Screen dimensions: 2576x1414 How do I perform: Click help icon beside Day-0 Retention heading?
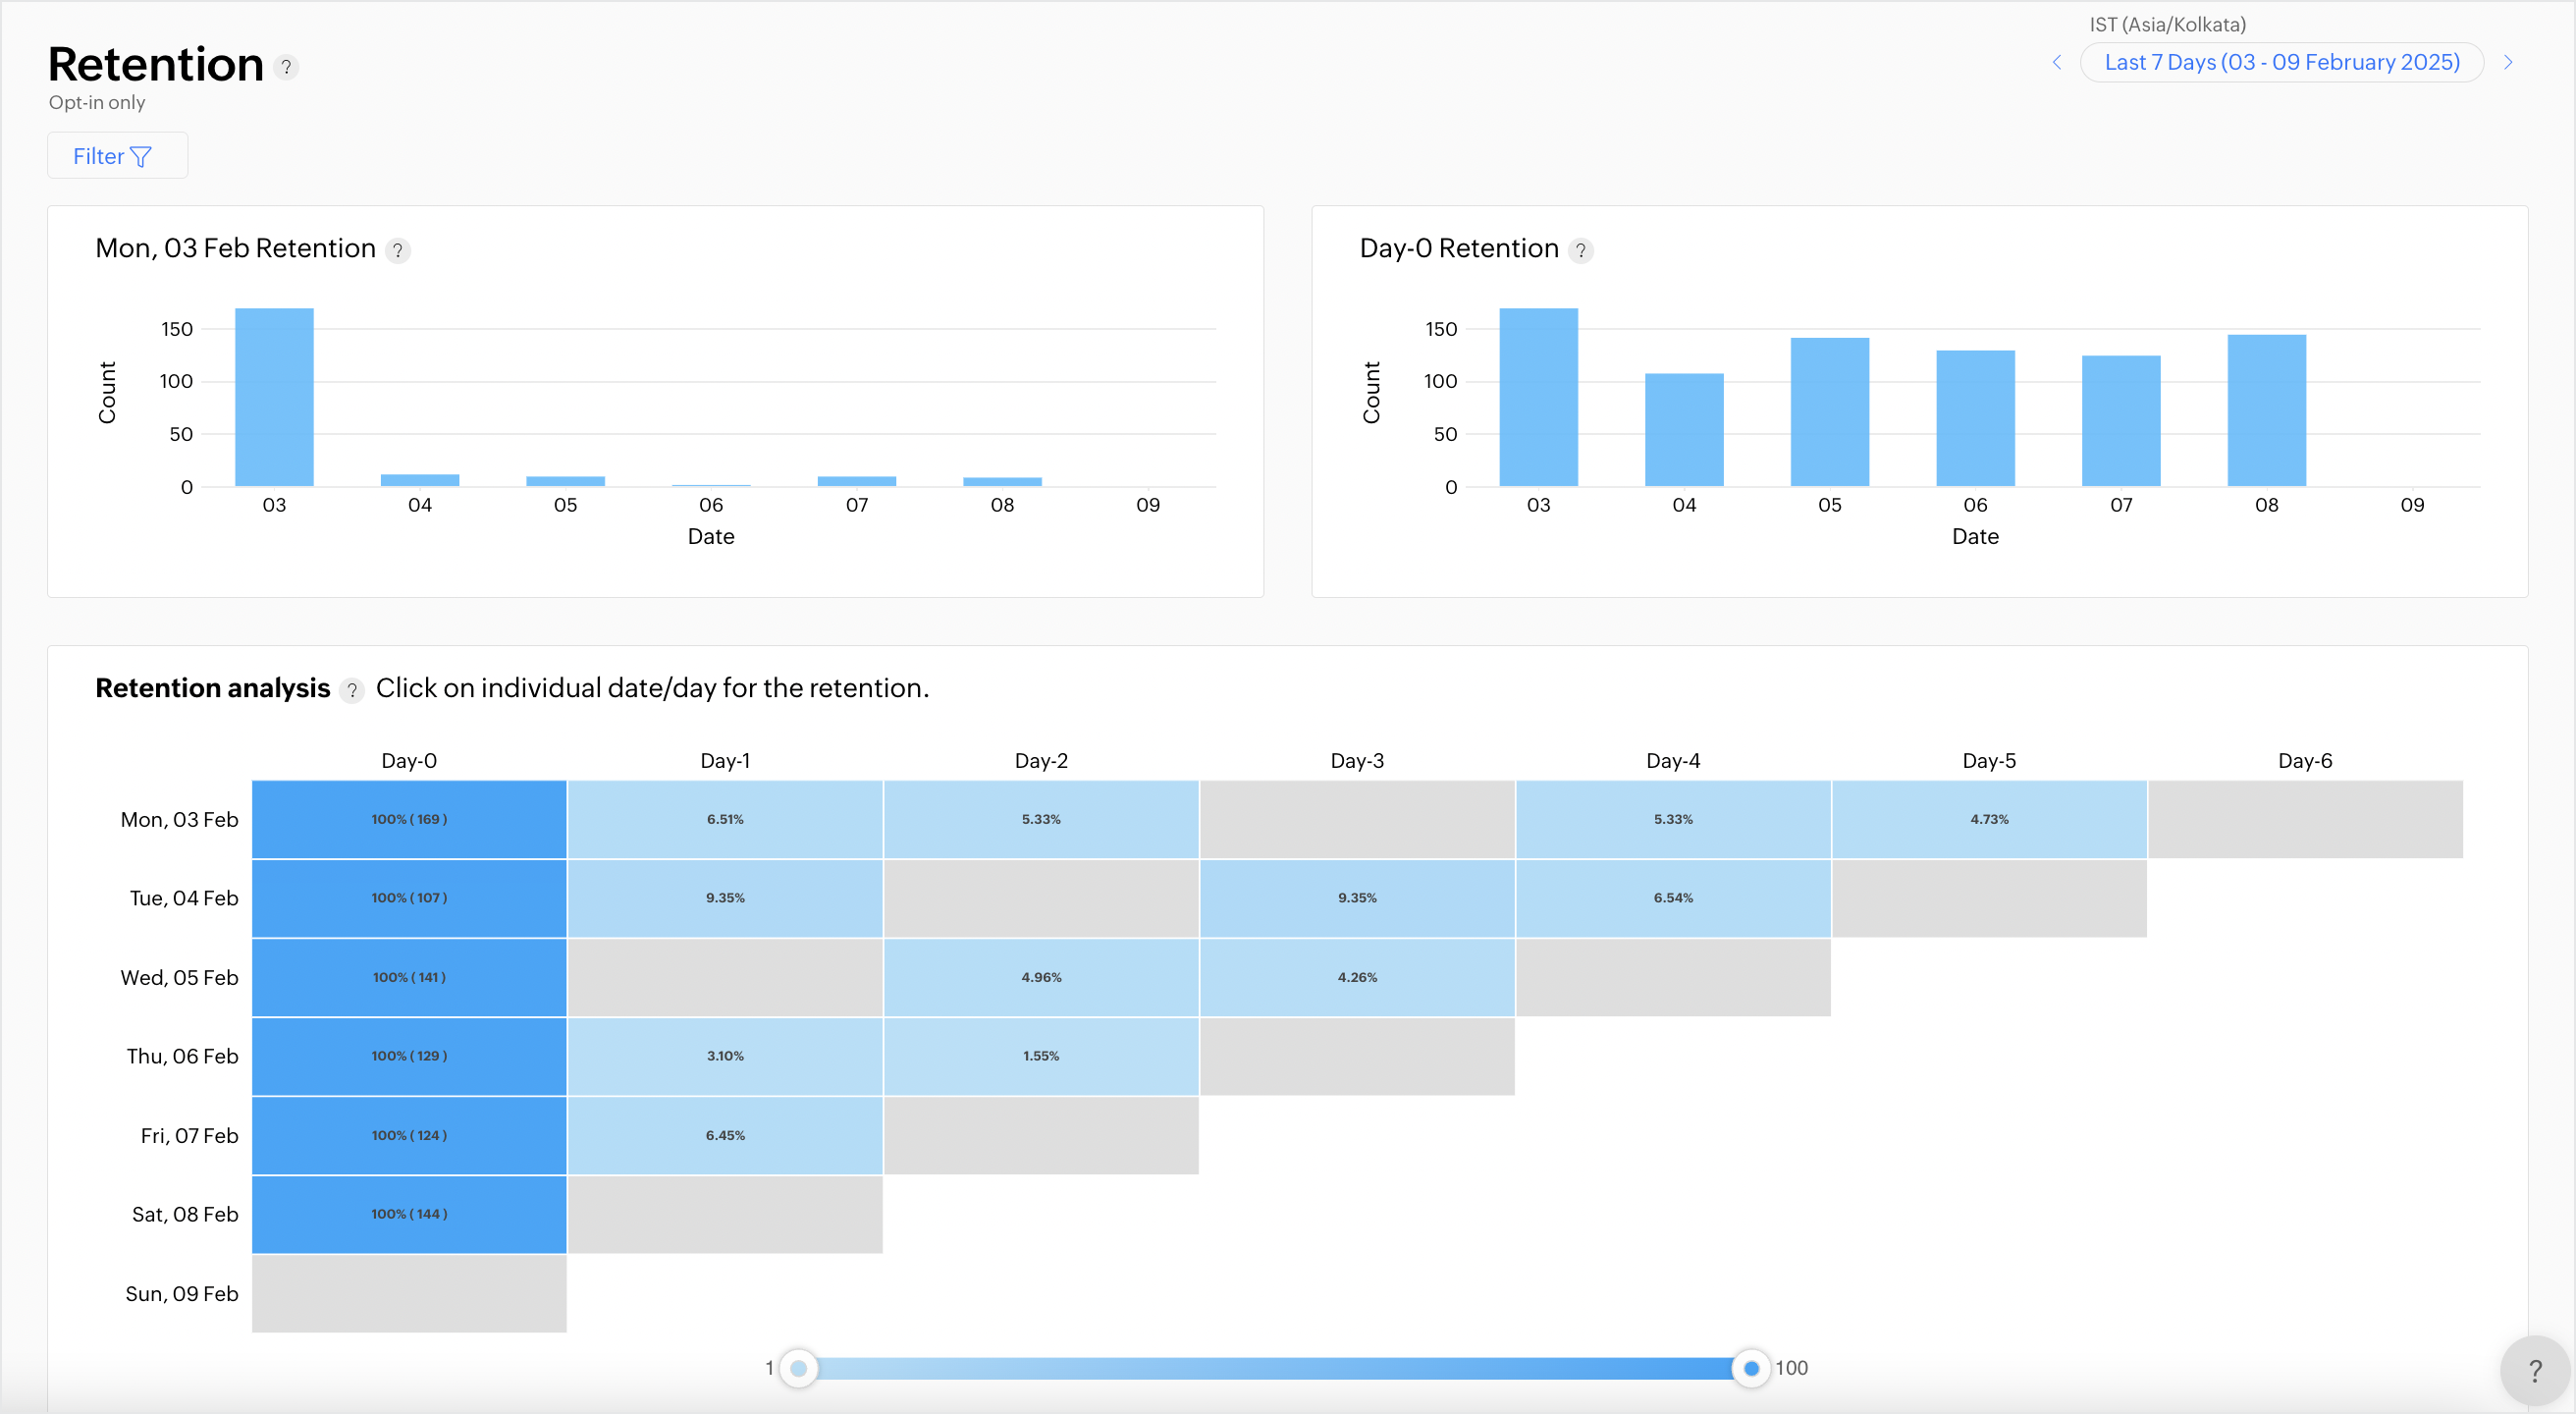tap(1580, 250)
